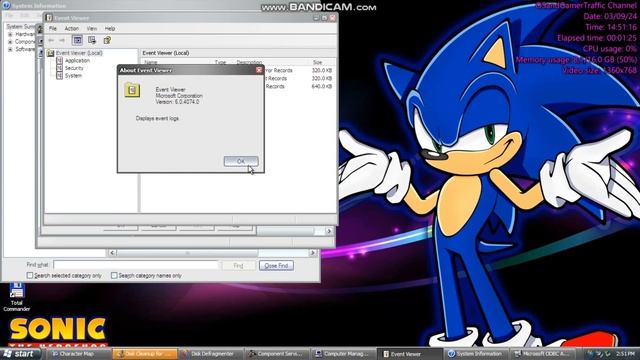Expand Software node in System Information
Viewport: 640px width, 360px height.
click(x=10, y=49)
